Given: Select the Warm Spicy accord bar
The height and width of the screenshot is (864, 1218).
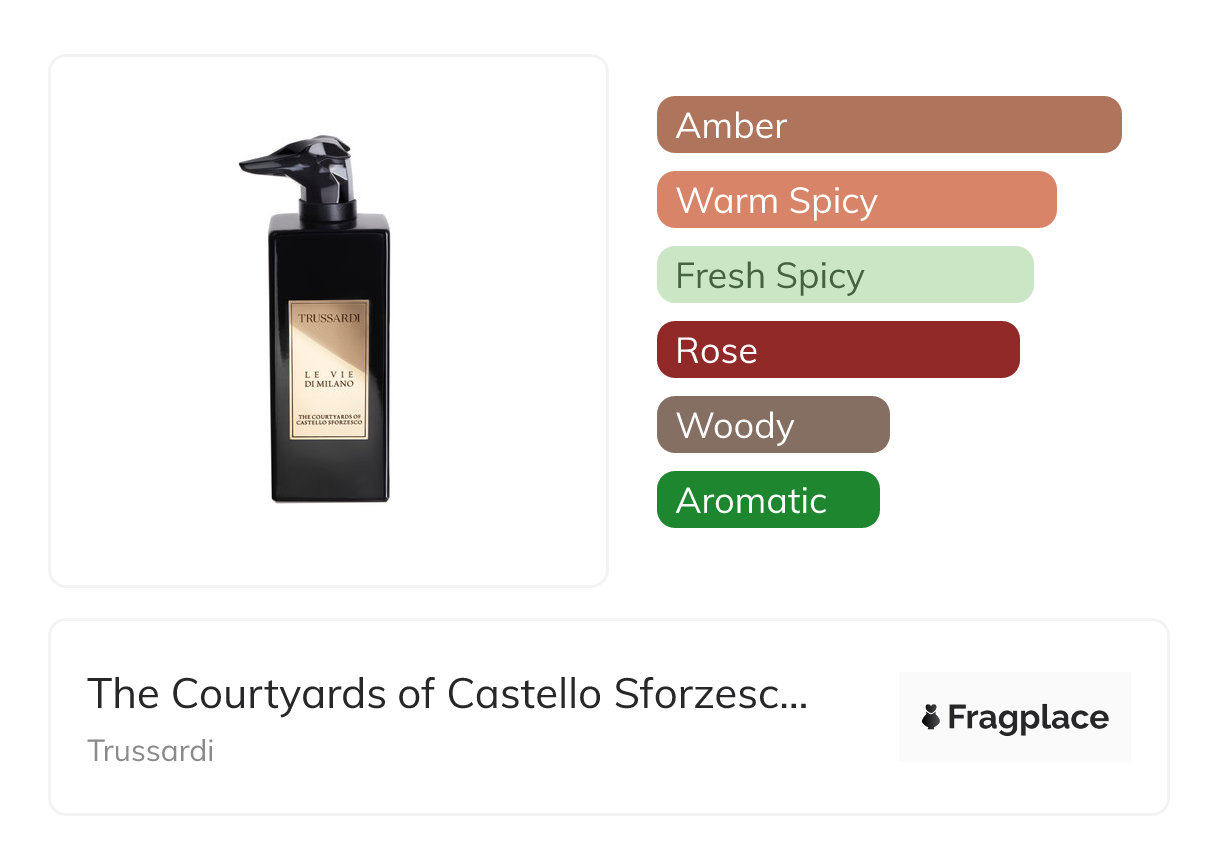Looking at the screenshot, I should point(856,200).
